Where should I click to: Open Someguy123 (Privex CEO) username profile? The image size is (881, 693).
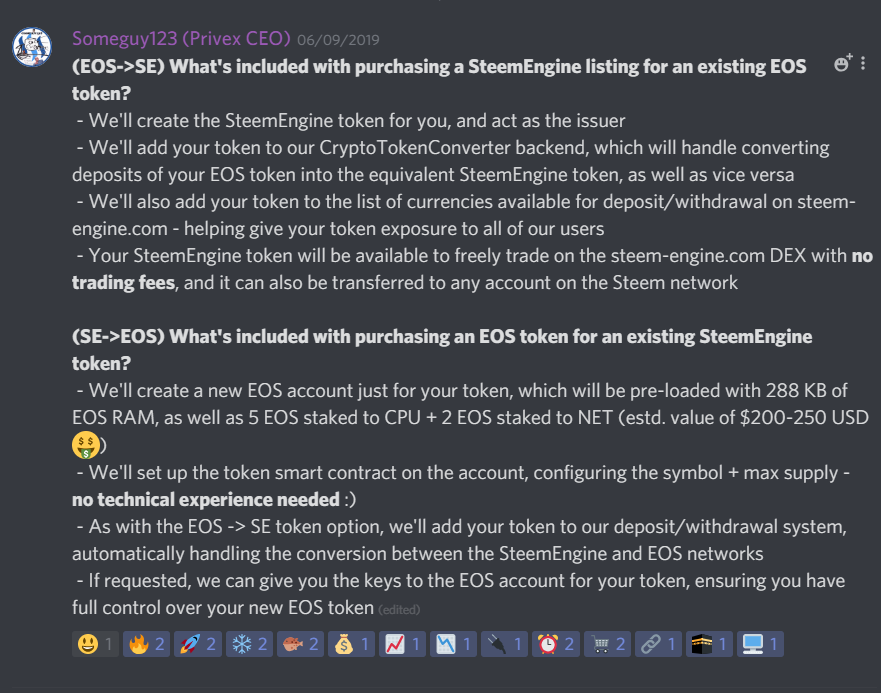tap(181, 39)
